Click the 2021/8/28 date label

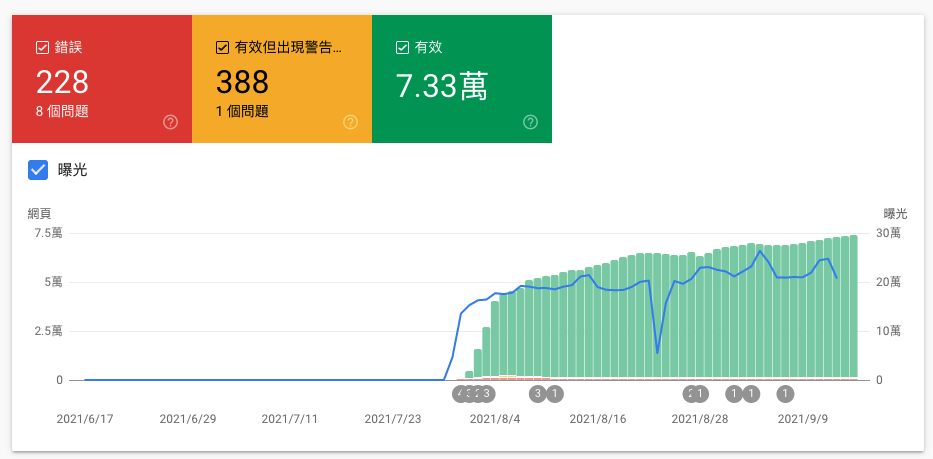click(700, 419)
